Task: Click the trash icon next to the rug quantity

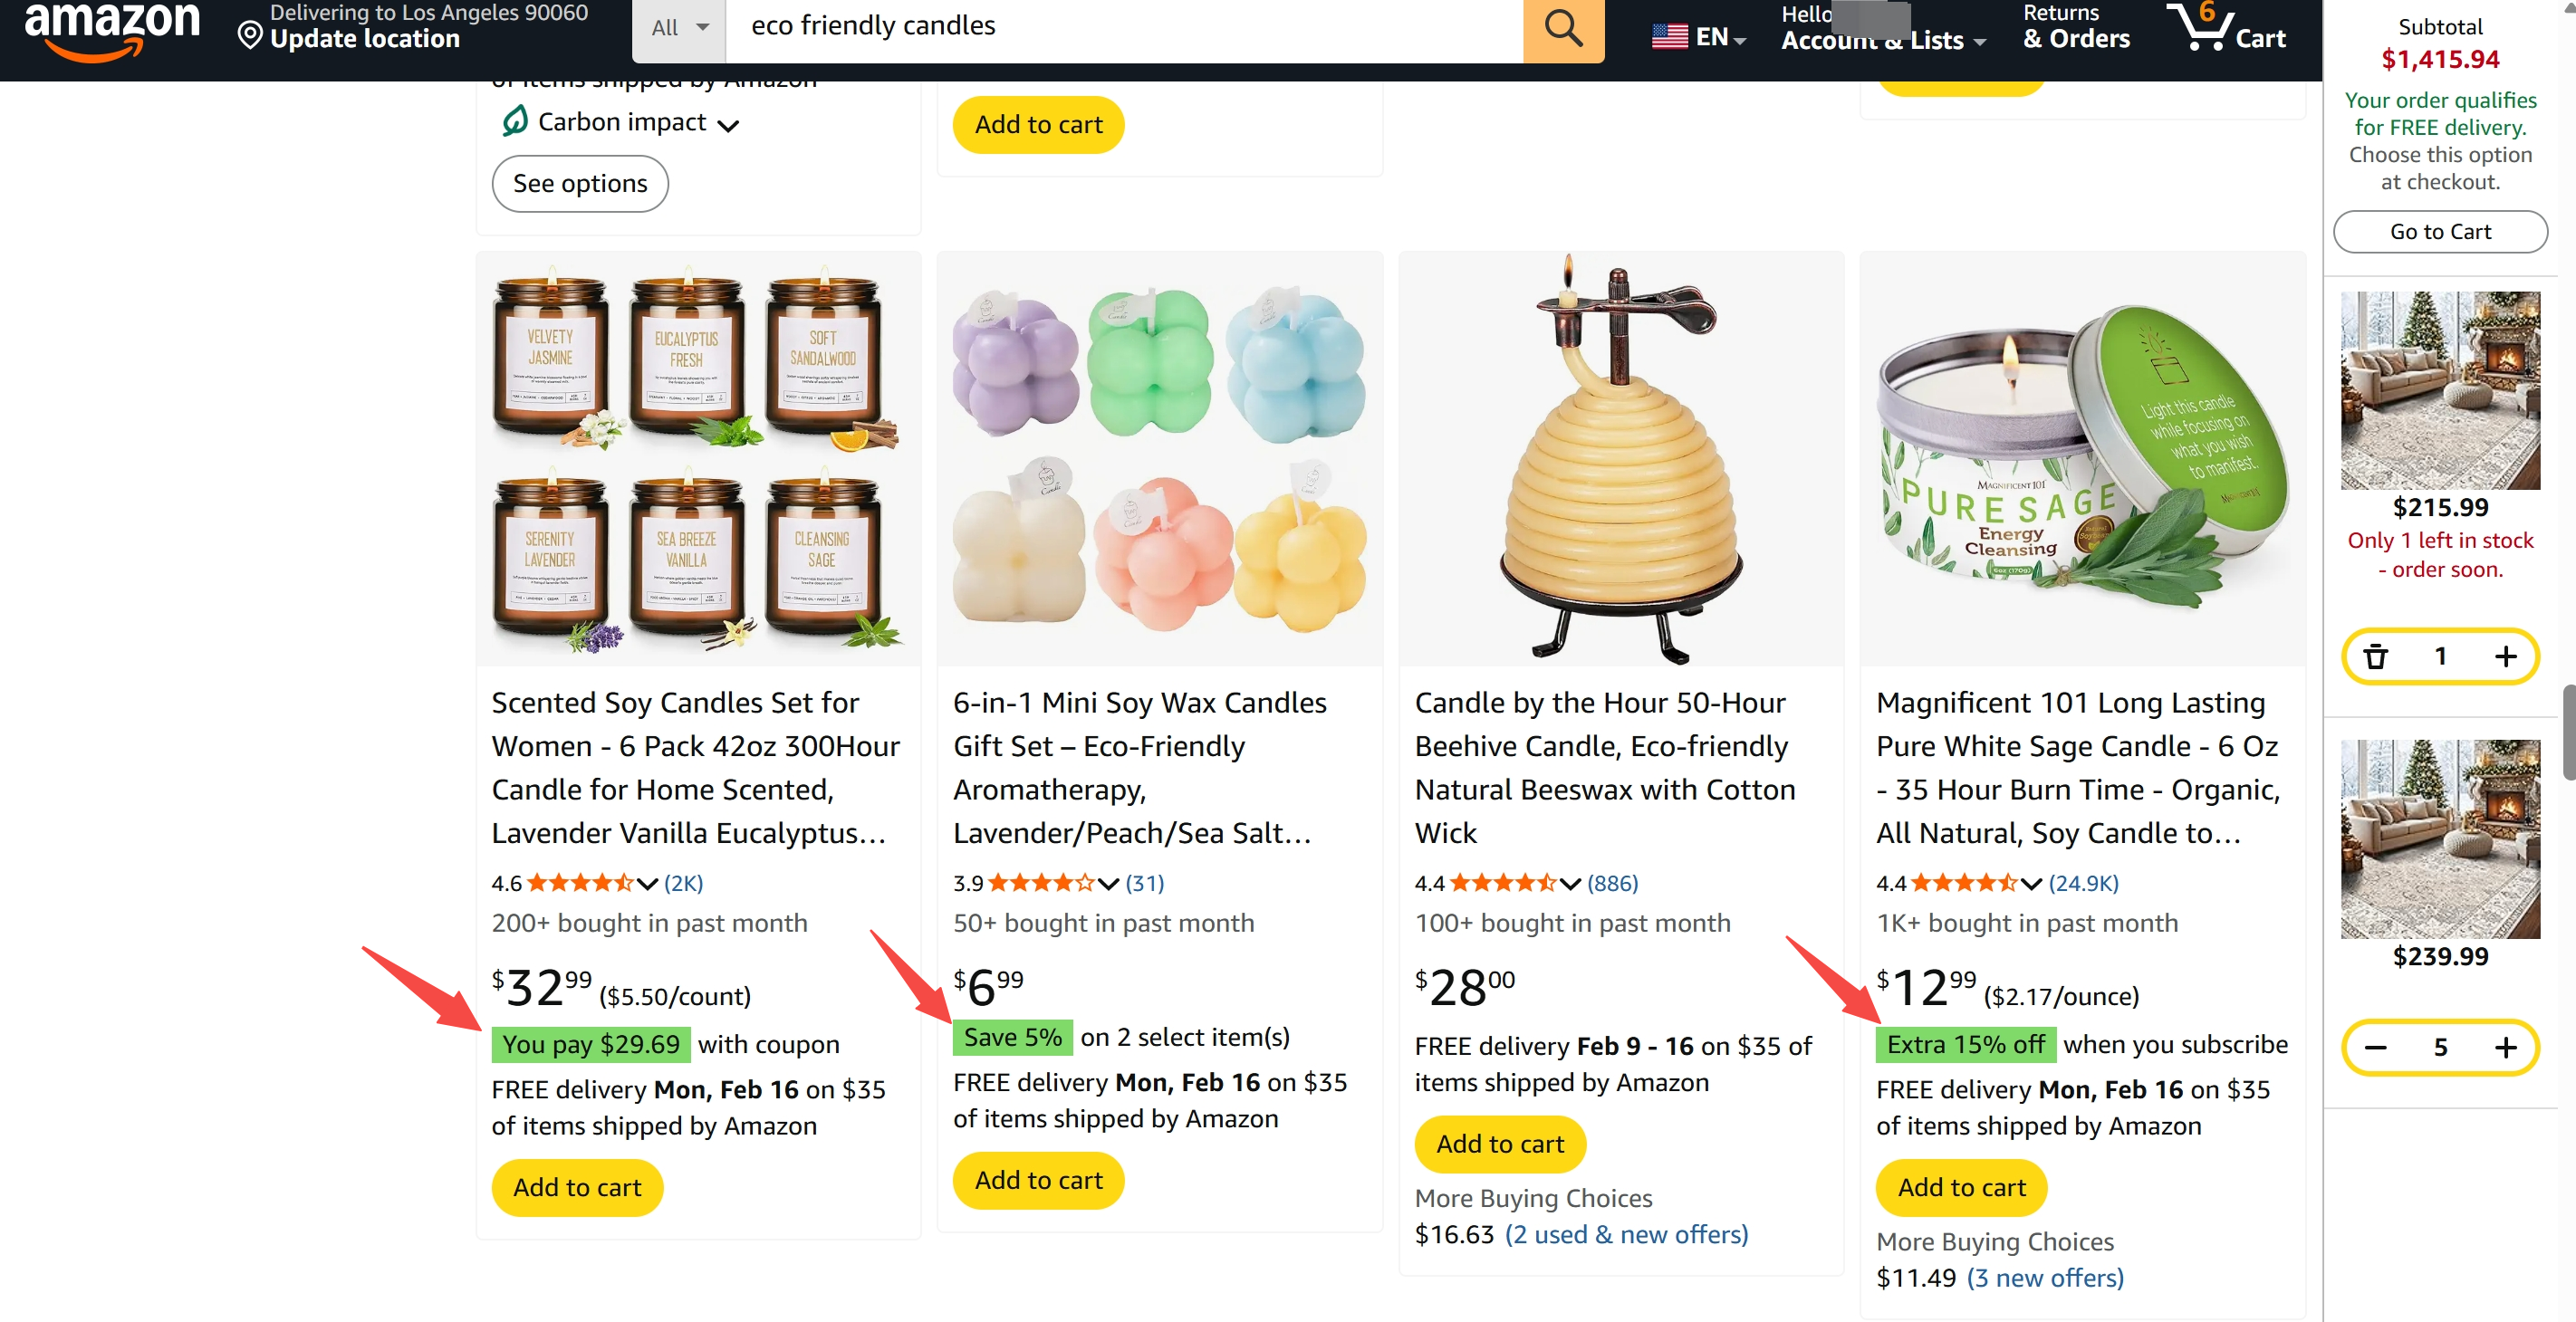Action: 2377,656
